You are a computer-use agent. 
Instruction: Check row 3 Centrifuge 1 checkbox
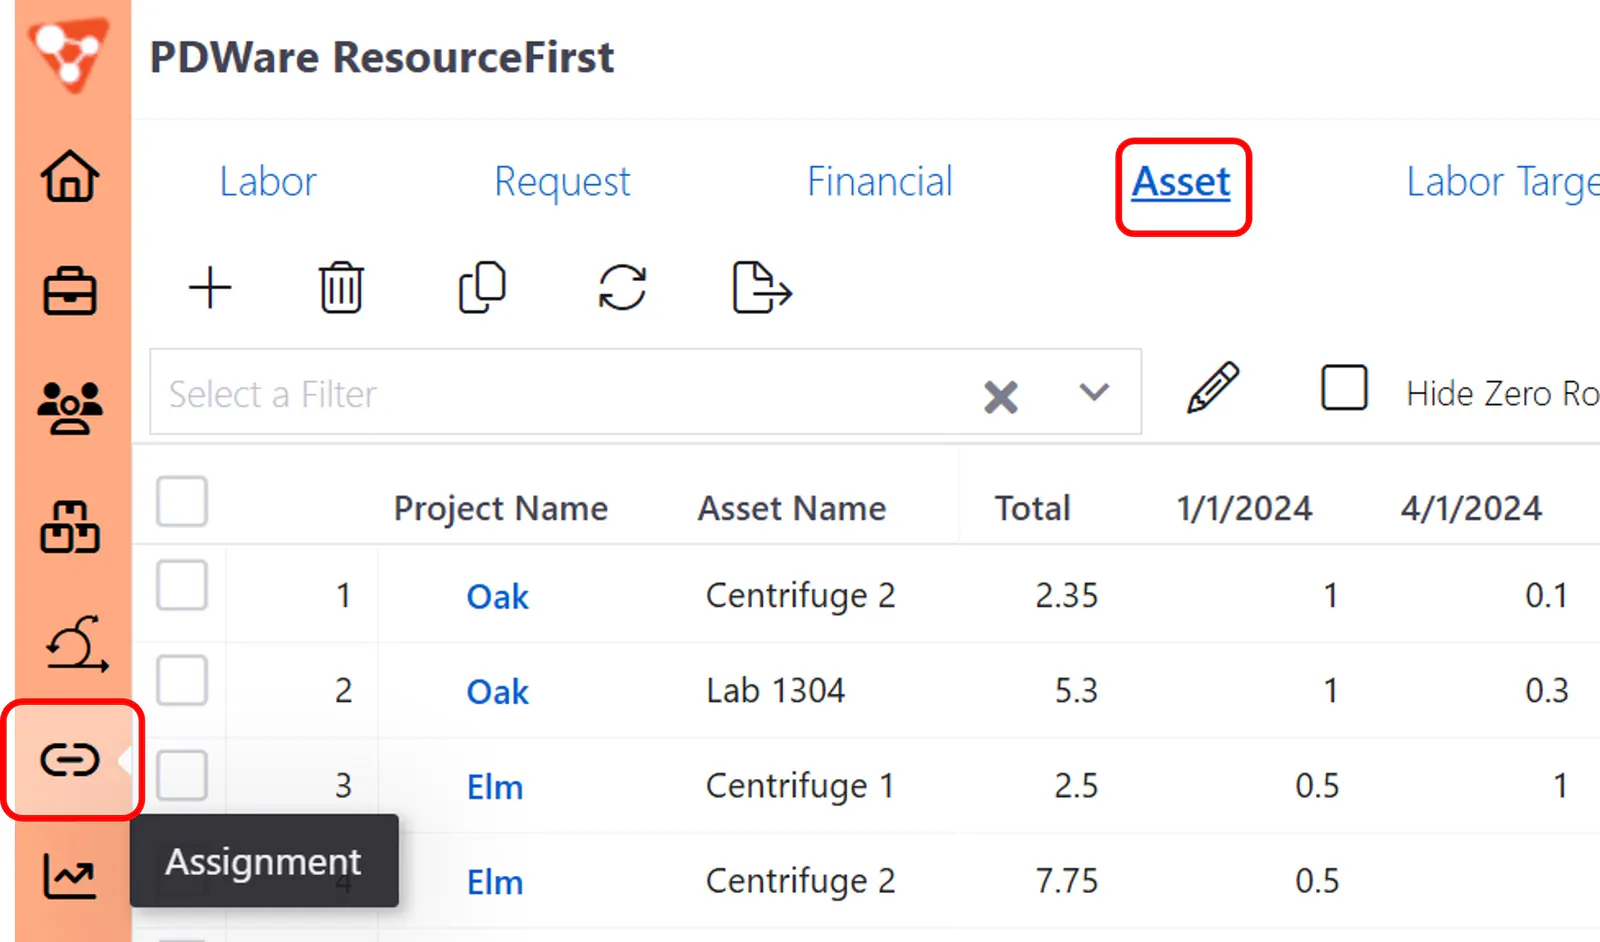click(x=182, y=775)
